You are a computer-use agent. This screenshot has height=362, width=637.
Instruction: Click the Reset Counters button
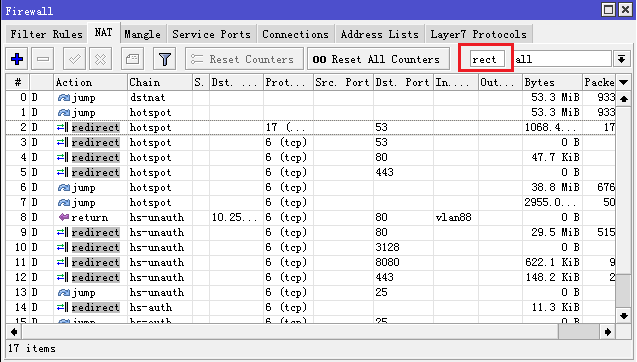[244, 59]
